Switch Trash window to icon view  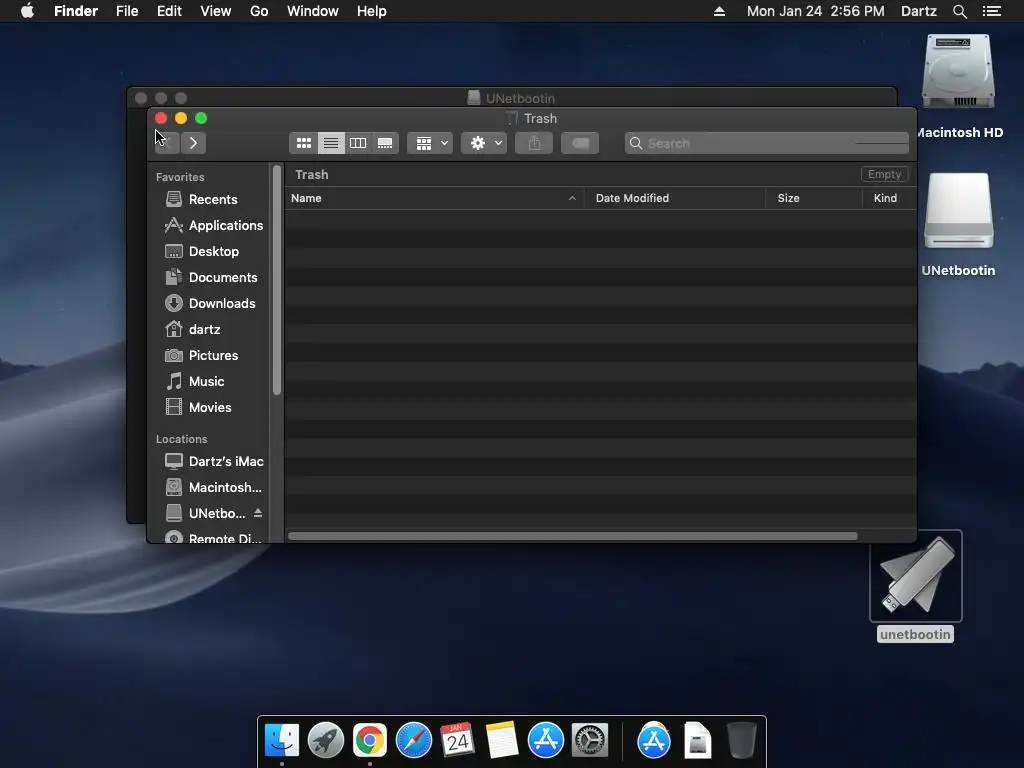[x=304, y=143]
